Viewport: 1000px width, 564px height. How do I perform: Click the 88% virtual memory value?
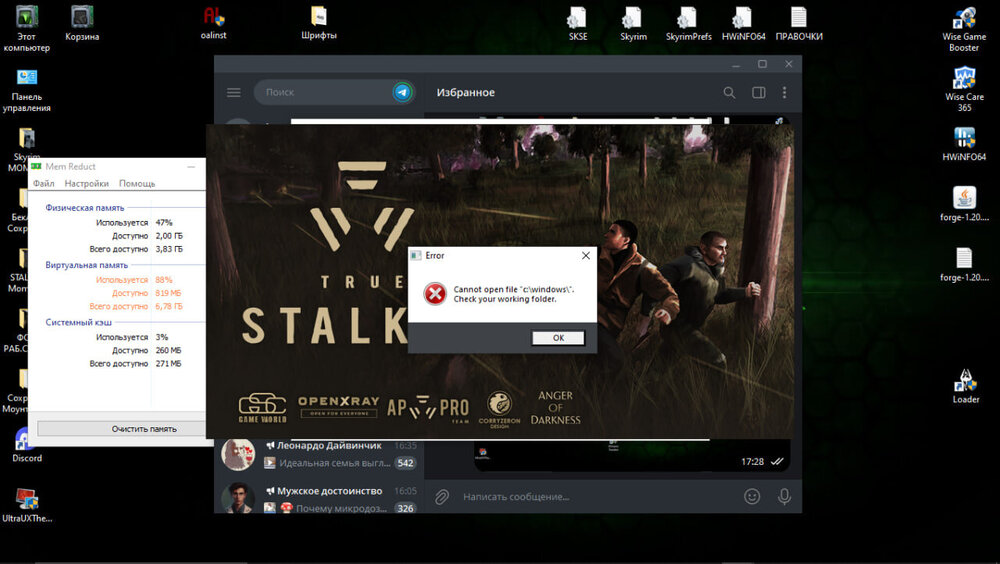pyautogui.click(x=164, y=280)
